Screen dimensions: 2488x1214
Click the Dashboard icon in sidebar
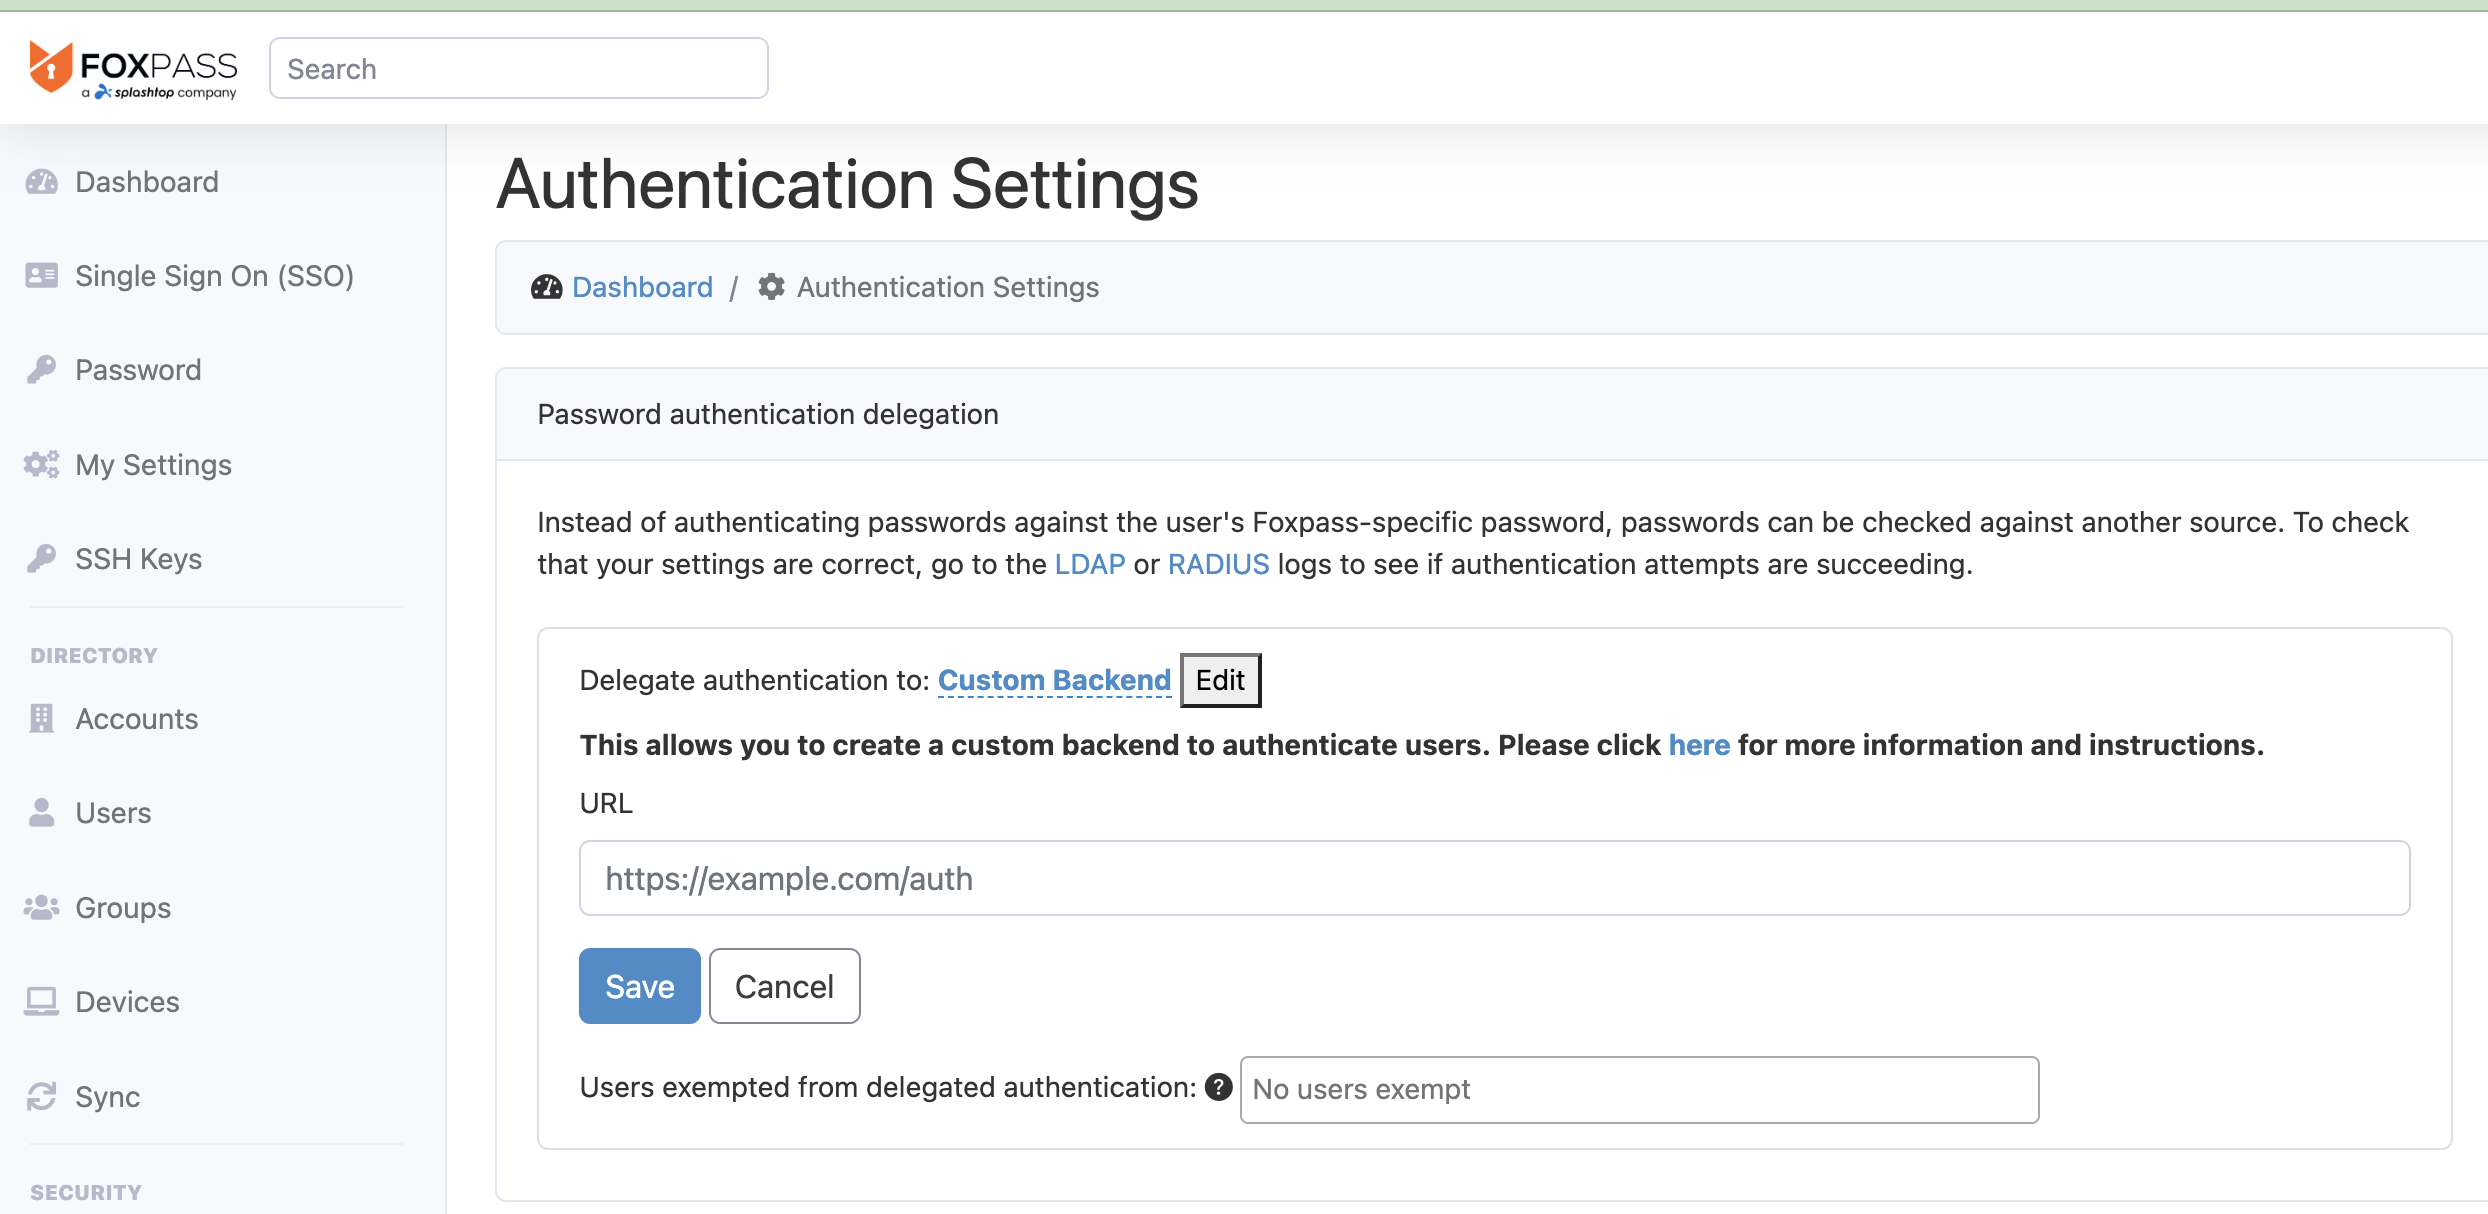coord(43,182)
